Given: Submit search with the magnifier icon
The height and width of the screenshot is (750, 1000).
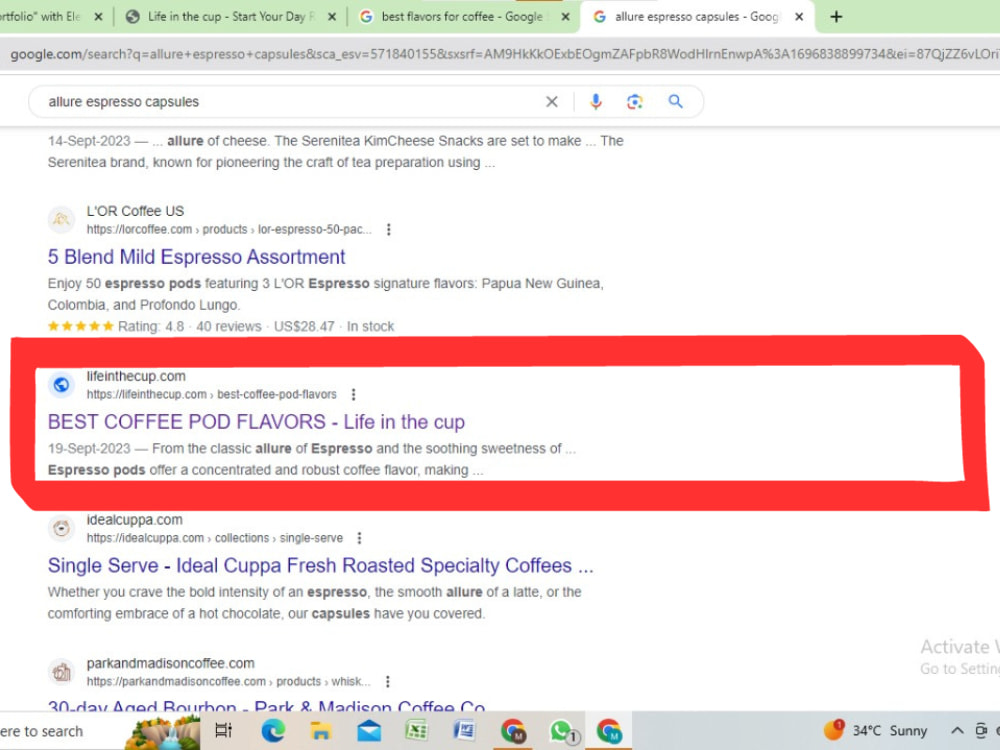Looking at the screenshot, I should pyautogui.click(x=675, y=101).
